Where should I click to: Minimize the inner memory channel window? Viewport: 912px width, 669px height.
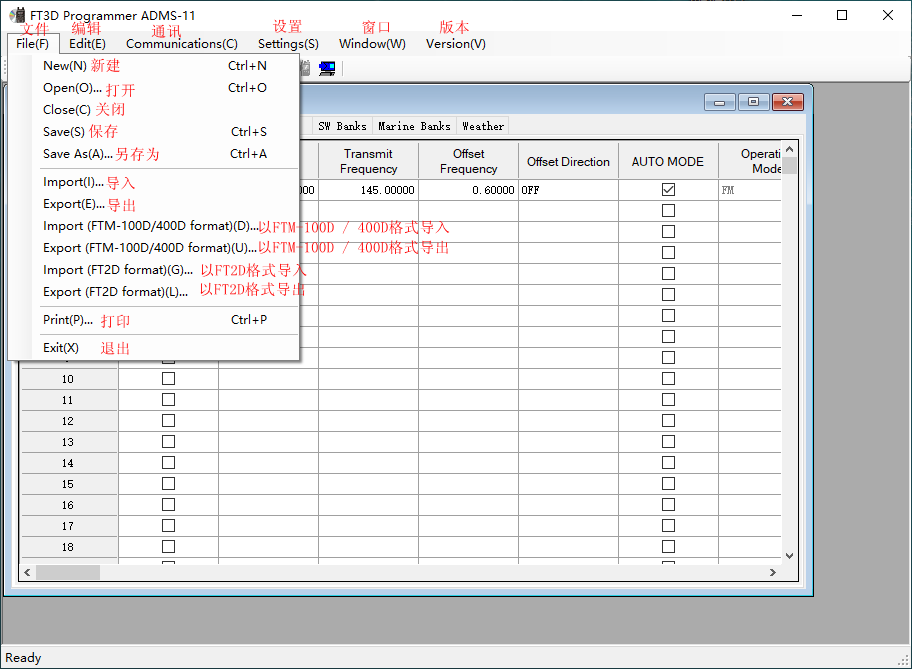coord(718,102)
